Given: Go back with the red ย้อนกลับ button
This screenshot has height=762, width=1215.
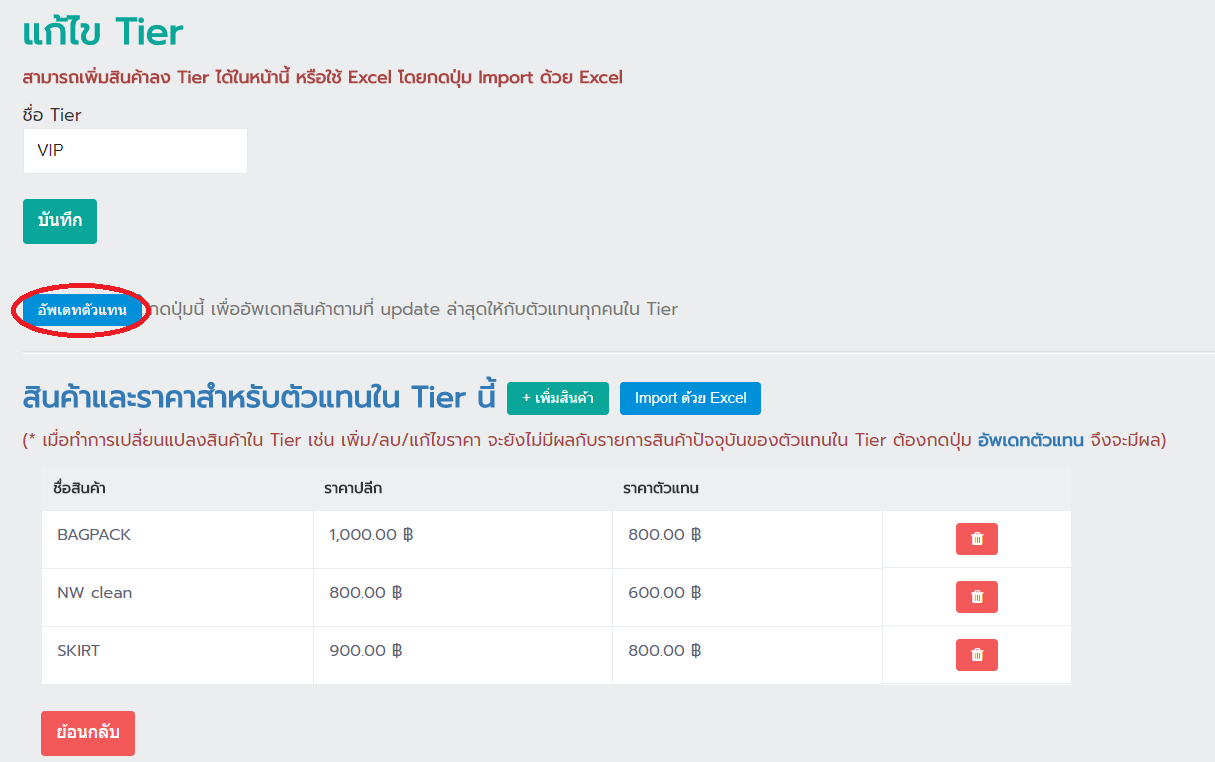Looking at the screenshot, I should (x=87, y=733).
